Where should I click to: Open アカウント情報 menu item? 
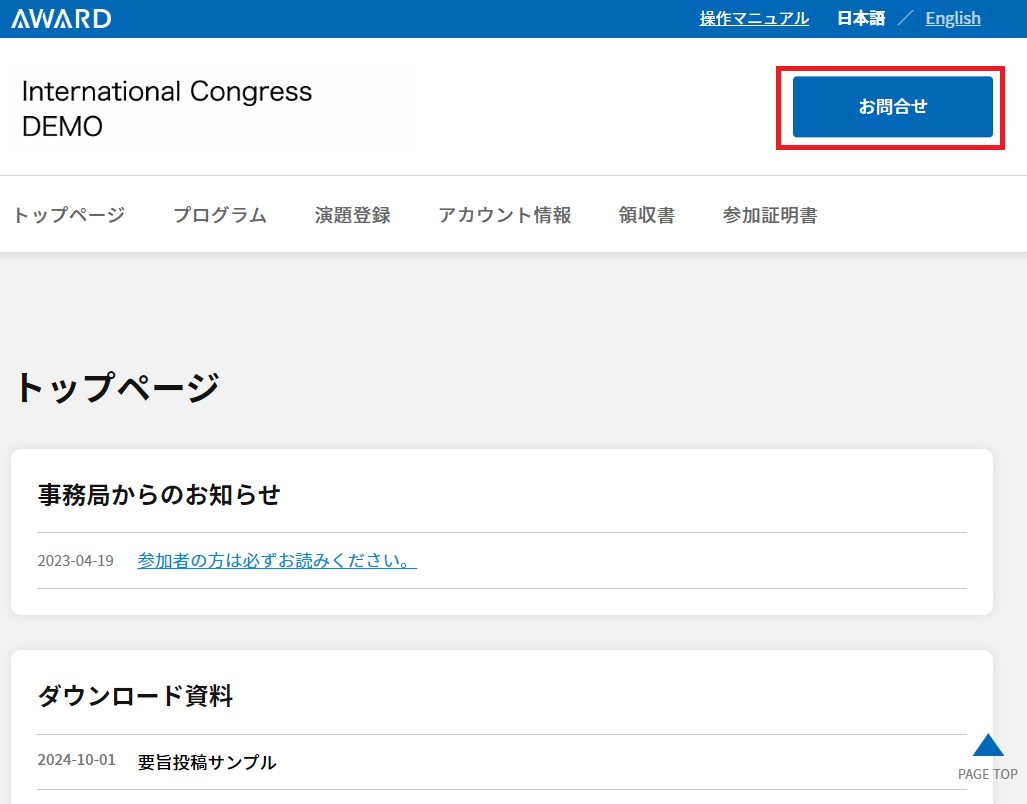click(504, 215)
